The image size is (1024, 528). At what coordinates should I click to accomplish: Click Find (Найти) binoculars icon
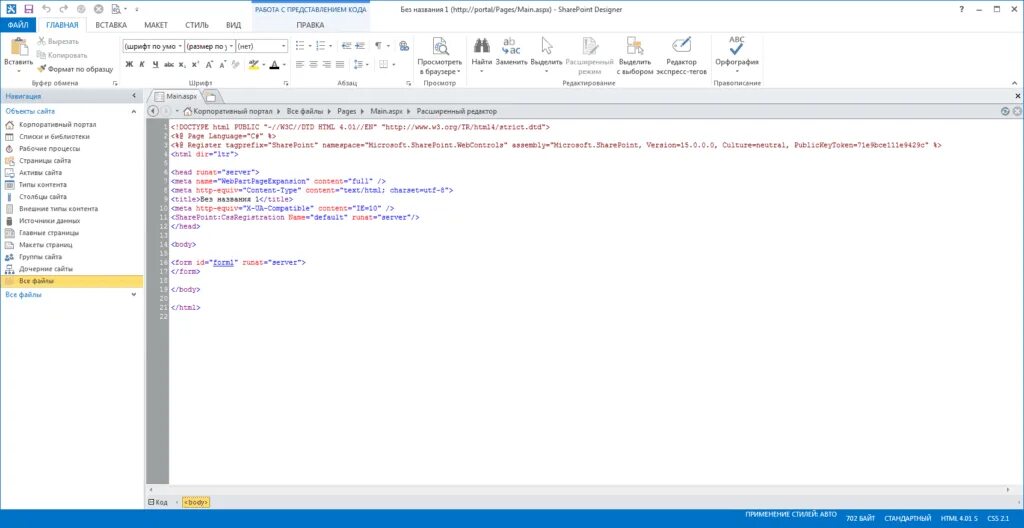pos(482,46)
